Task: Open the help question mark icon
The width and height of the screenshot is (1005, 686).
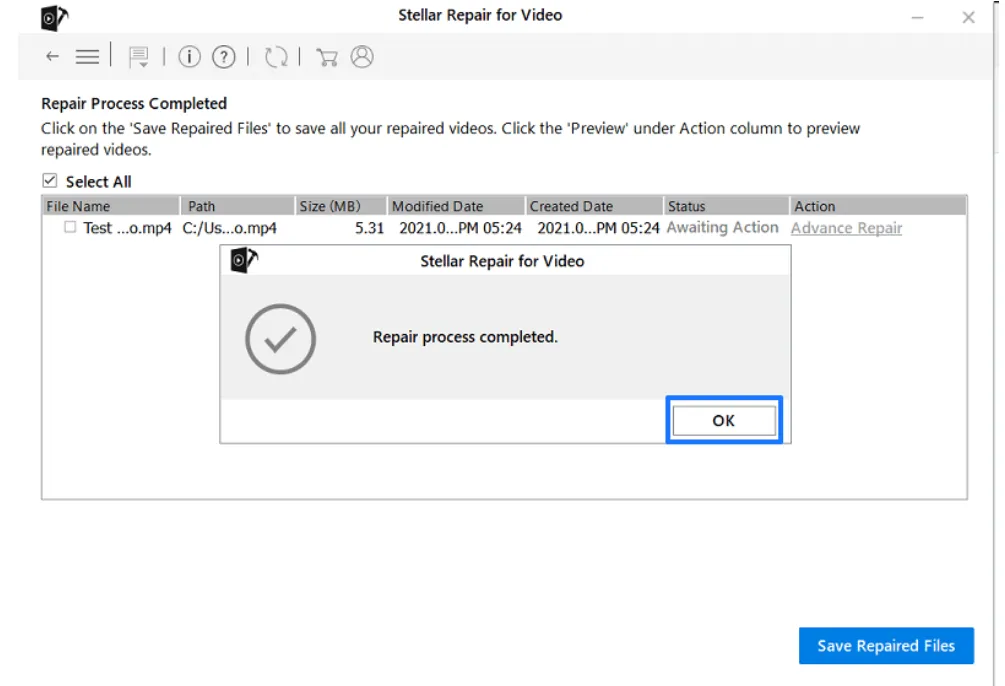Action: tap(224, 57)
